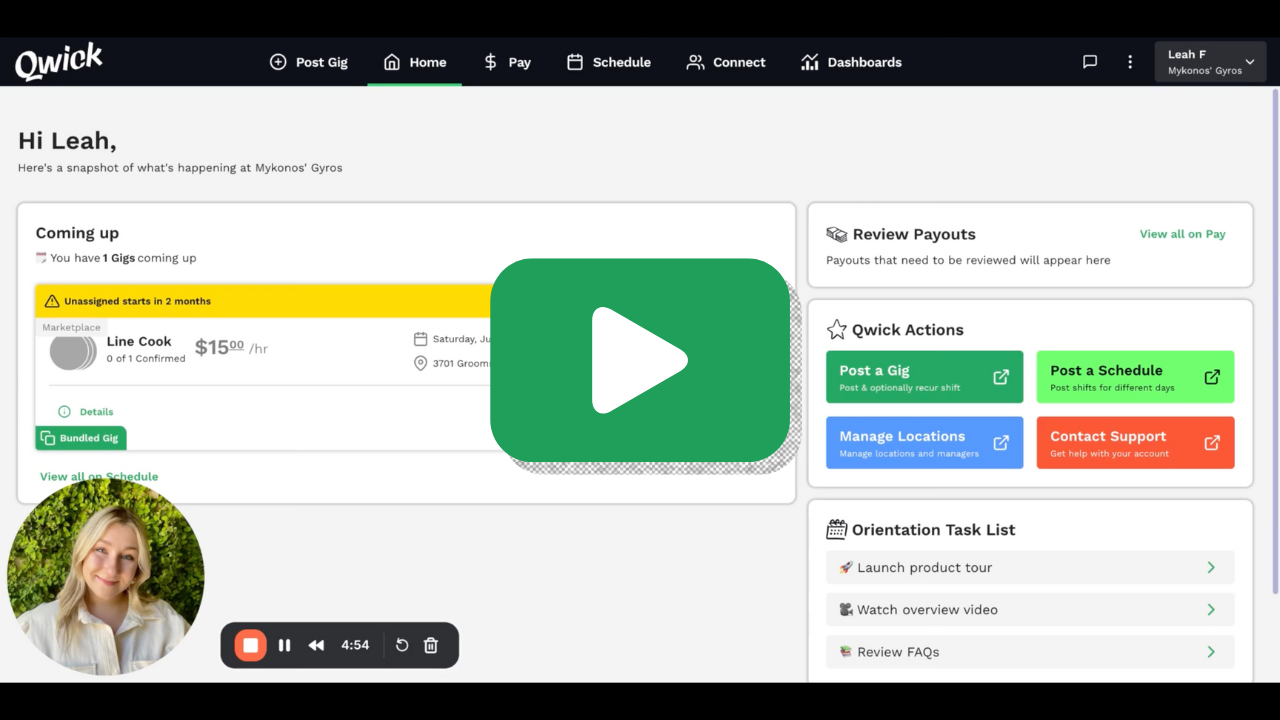Click the Bundled Gig badge
The image size is (1280, 720).
pyautogui.click(x=81, y=438)
